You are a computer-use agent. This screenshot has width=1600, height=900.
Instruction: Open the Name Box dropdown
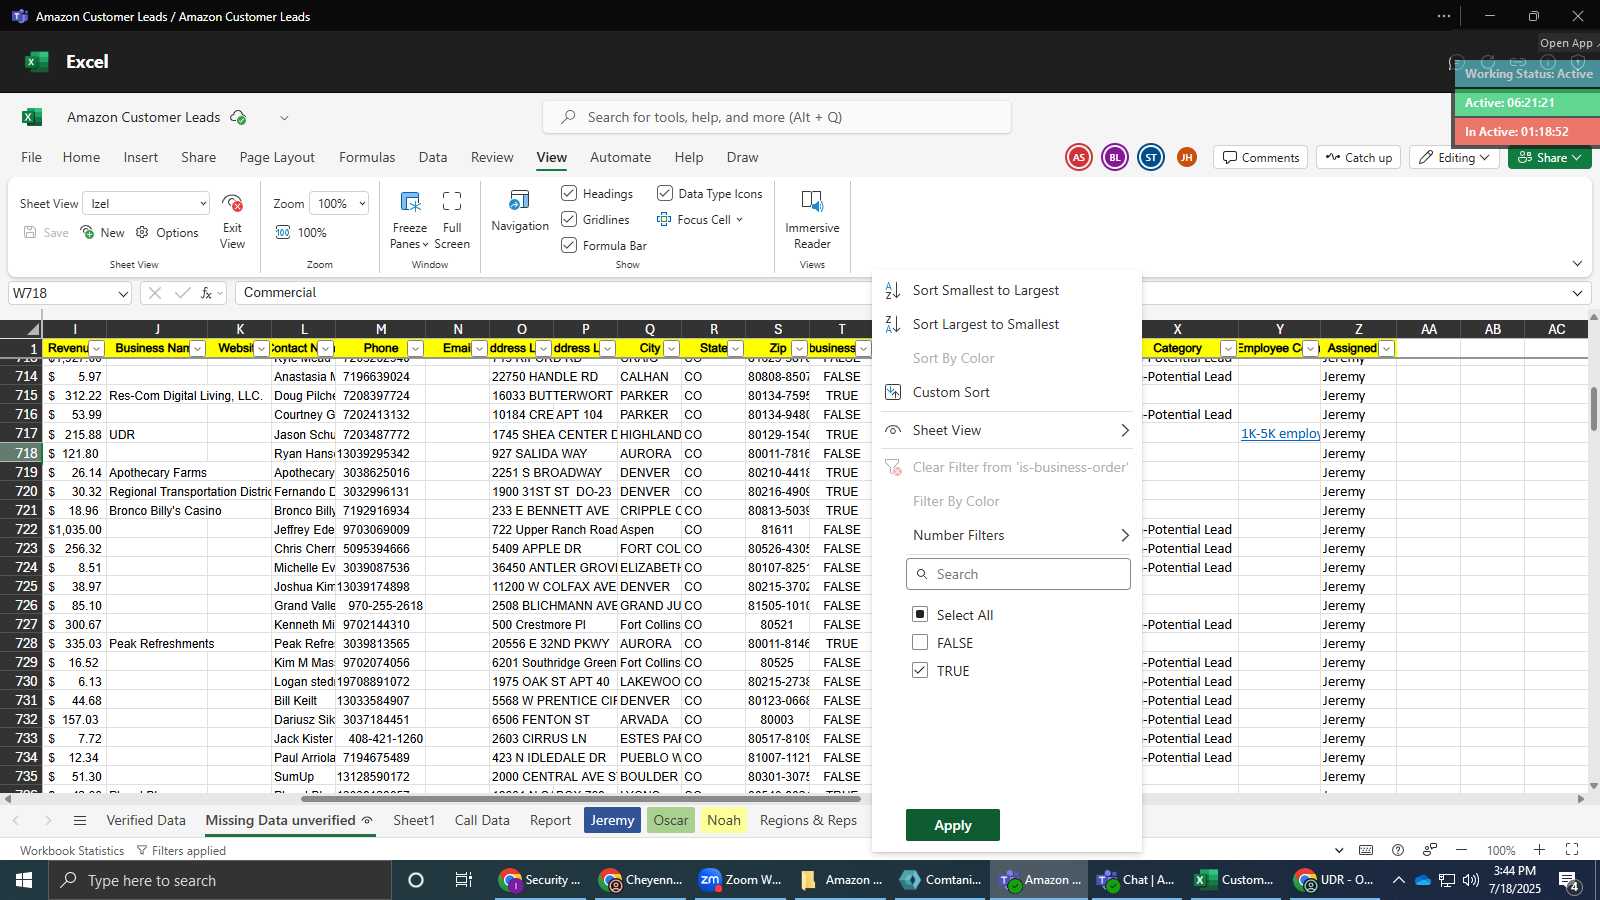click(x=123, y=293)
